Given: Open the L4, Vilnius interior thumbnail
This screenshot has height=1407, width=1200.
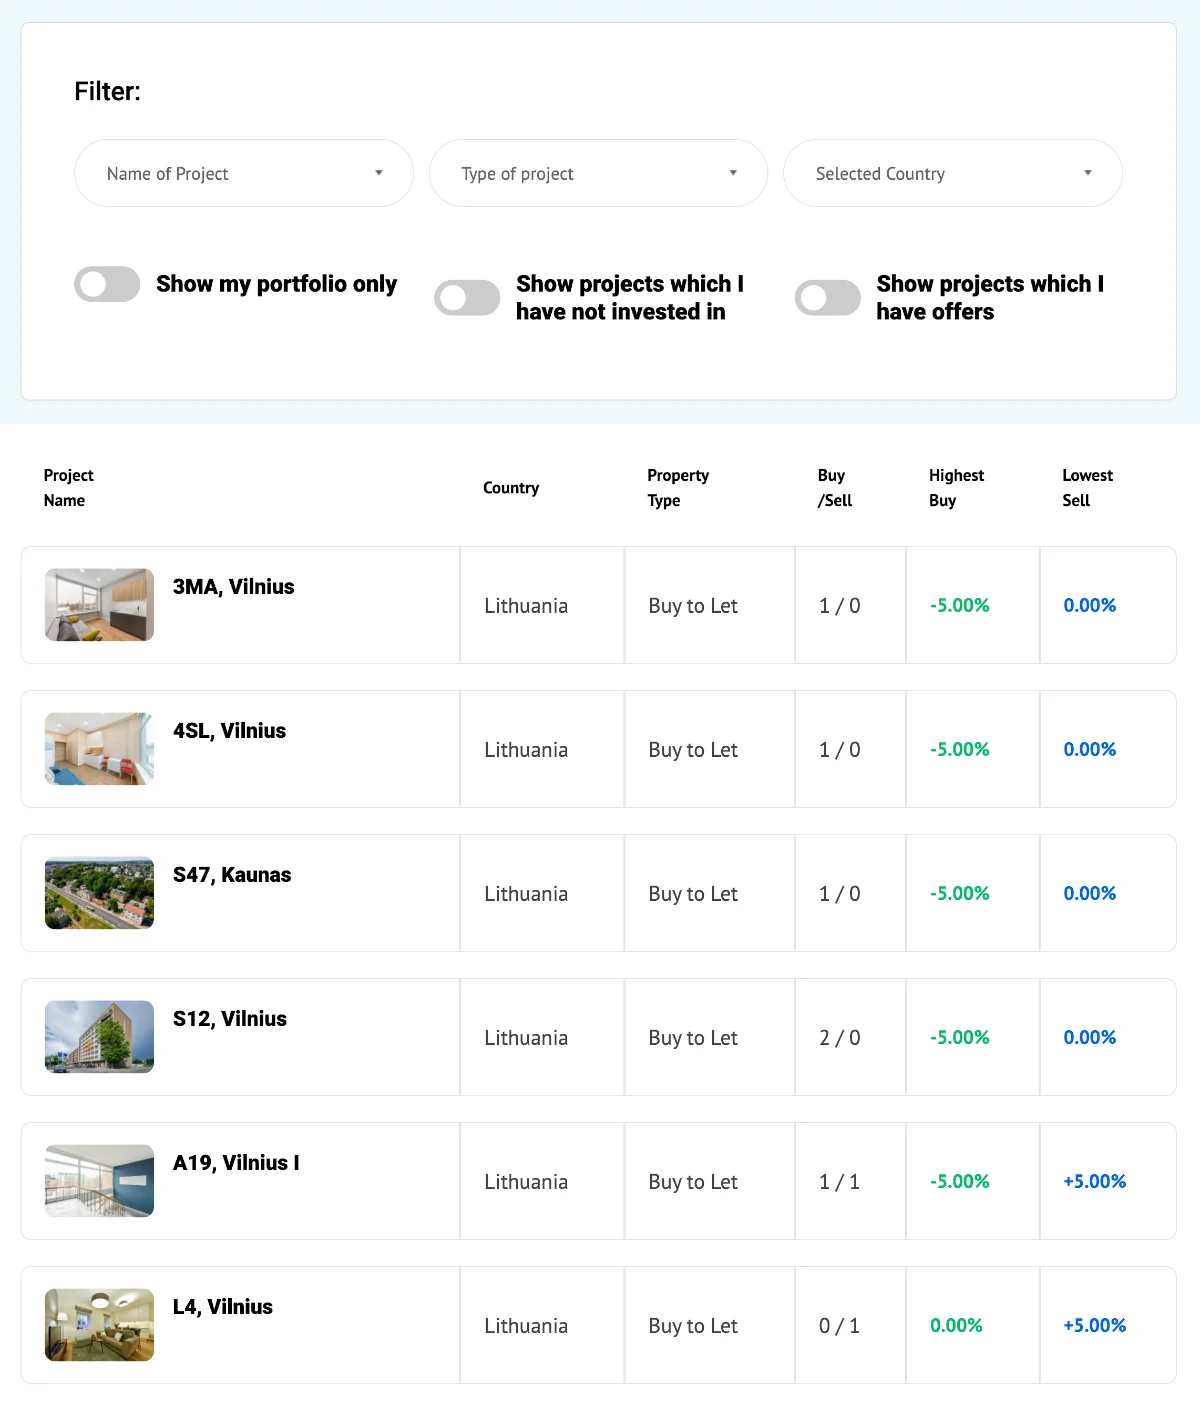Looking at the screenshot, I should (100, 1325).
